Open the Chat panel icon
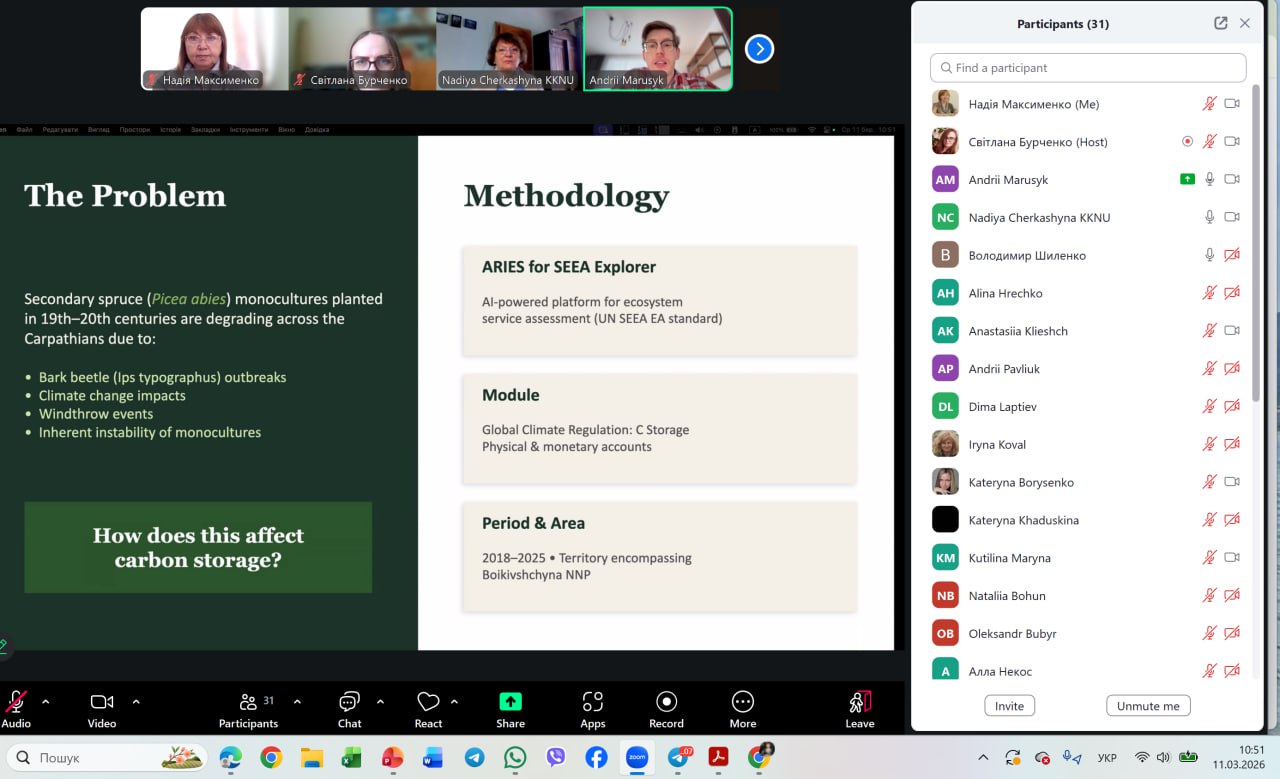The width and height of the screenshot is (1280, 779). [349, 702]
